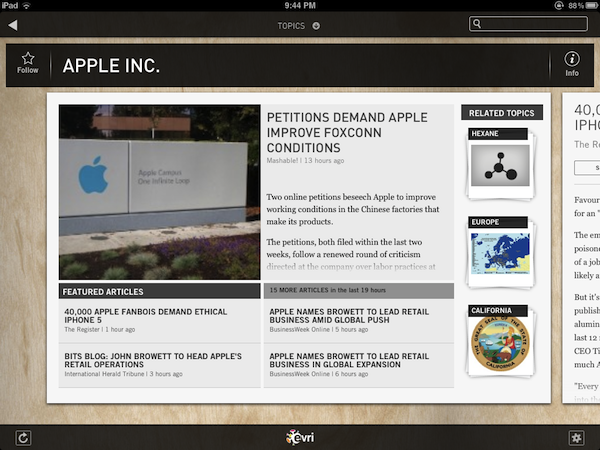
Task: Open Bits Blog John Browett article
Action: tap(160, 365)
